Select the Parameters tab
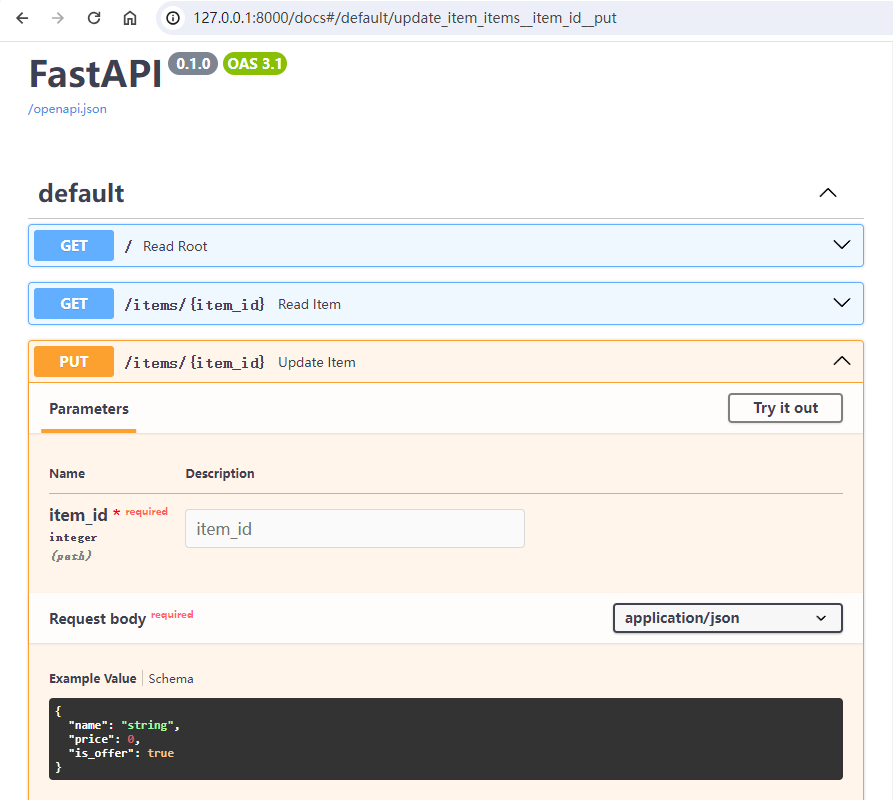 89,409
